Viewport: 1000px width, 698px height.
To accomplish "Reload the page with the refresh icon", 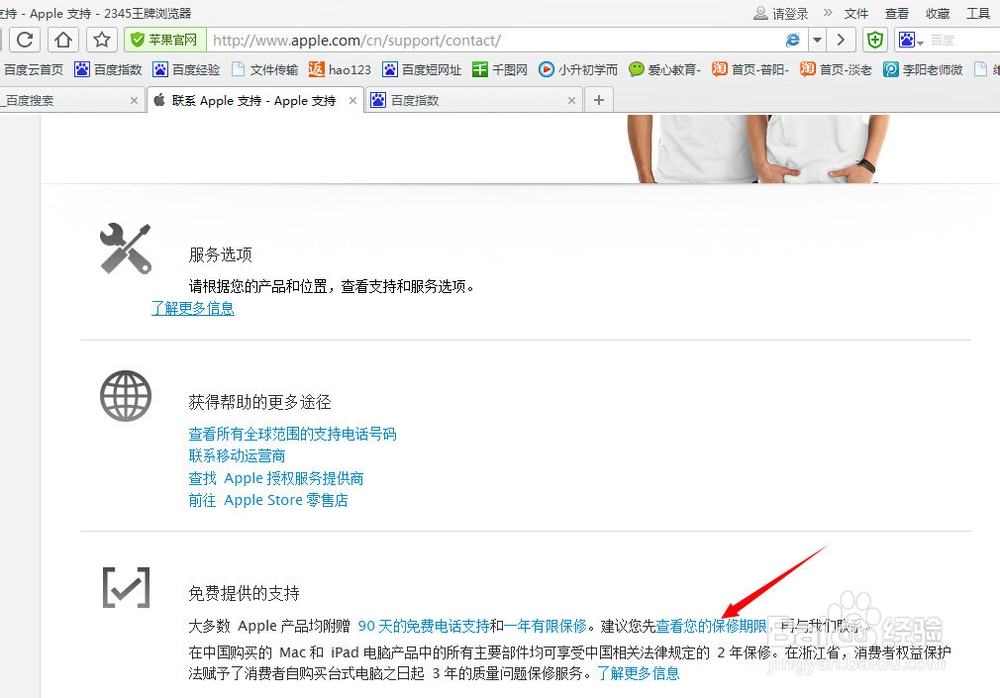I will pos(25,40).
